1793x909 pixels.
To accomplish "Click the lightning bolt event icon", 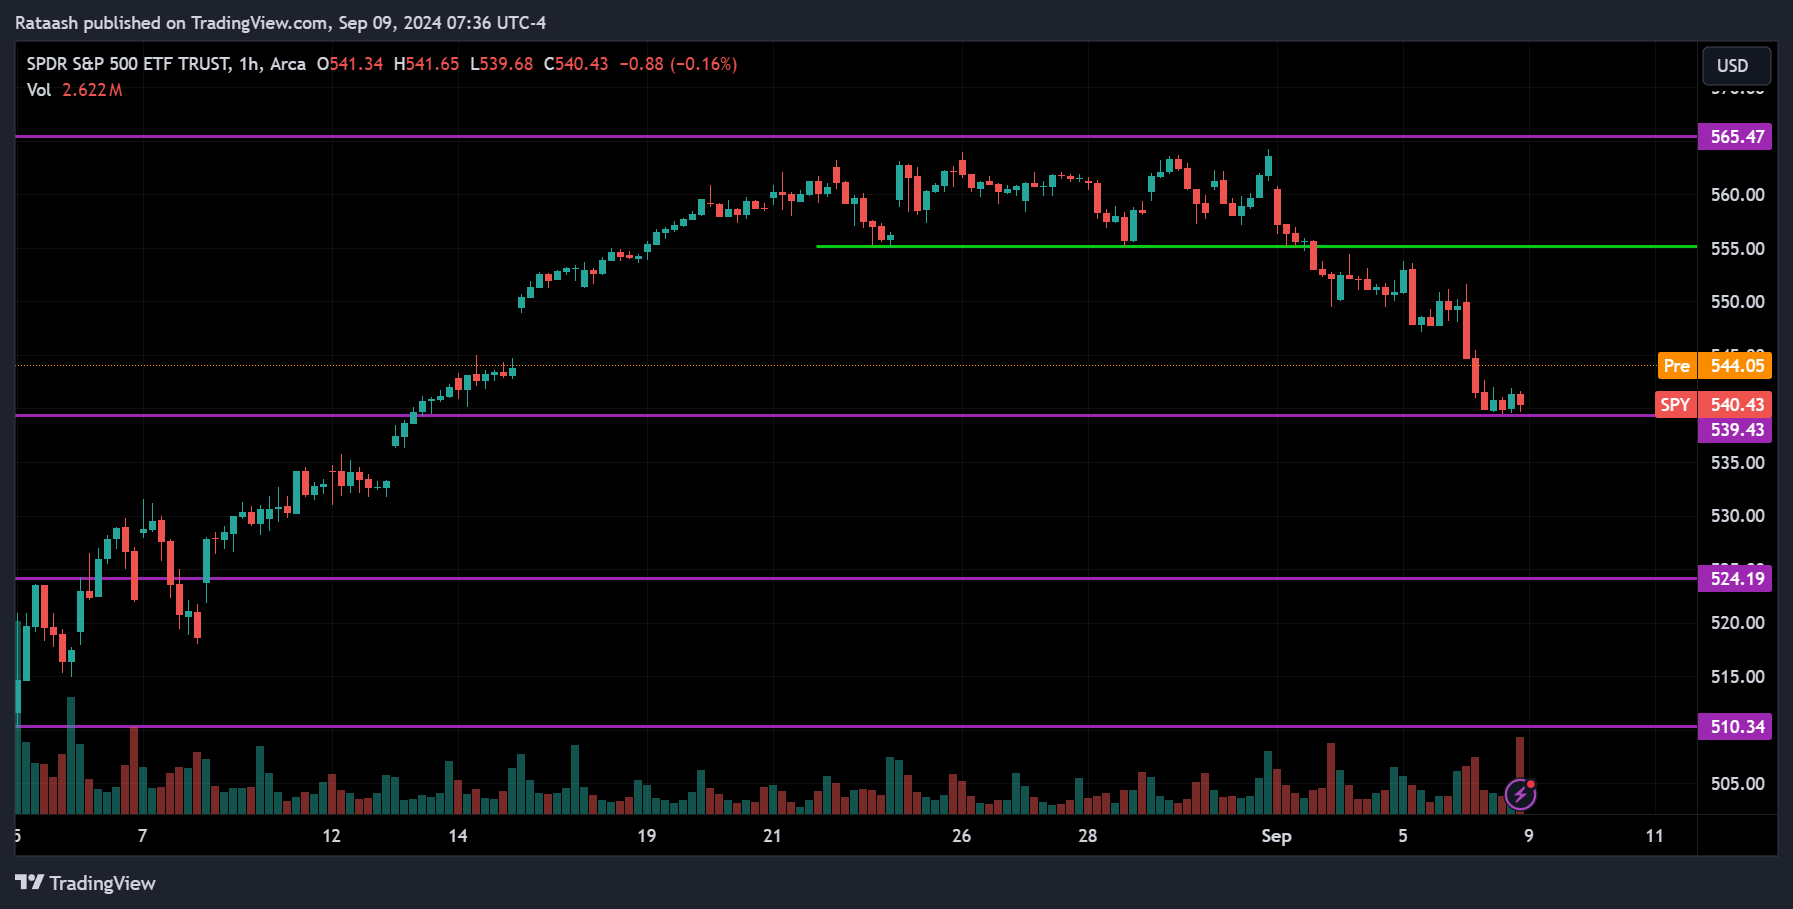I will [x=1521, y=794].
